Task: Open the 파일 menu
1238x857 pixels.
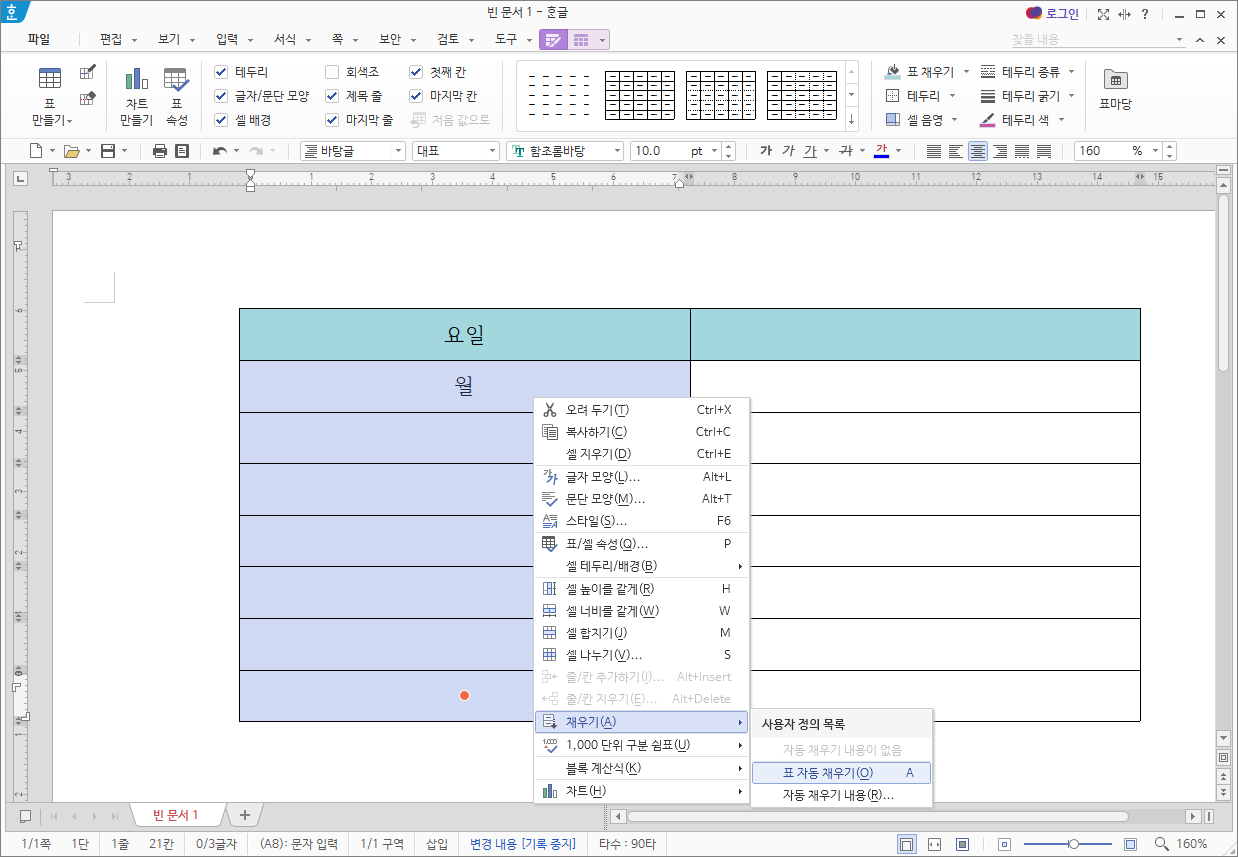Action: (x=39, y=40)
